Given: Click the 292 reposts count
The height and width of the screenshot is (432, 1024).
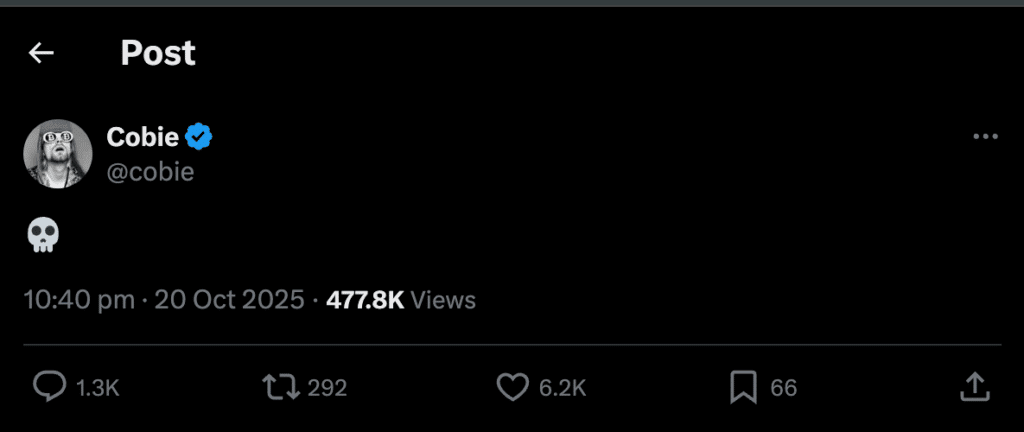Looking at the screenshot, I should coord(327,388).
